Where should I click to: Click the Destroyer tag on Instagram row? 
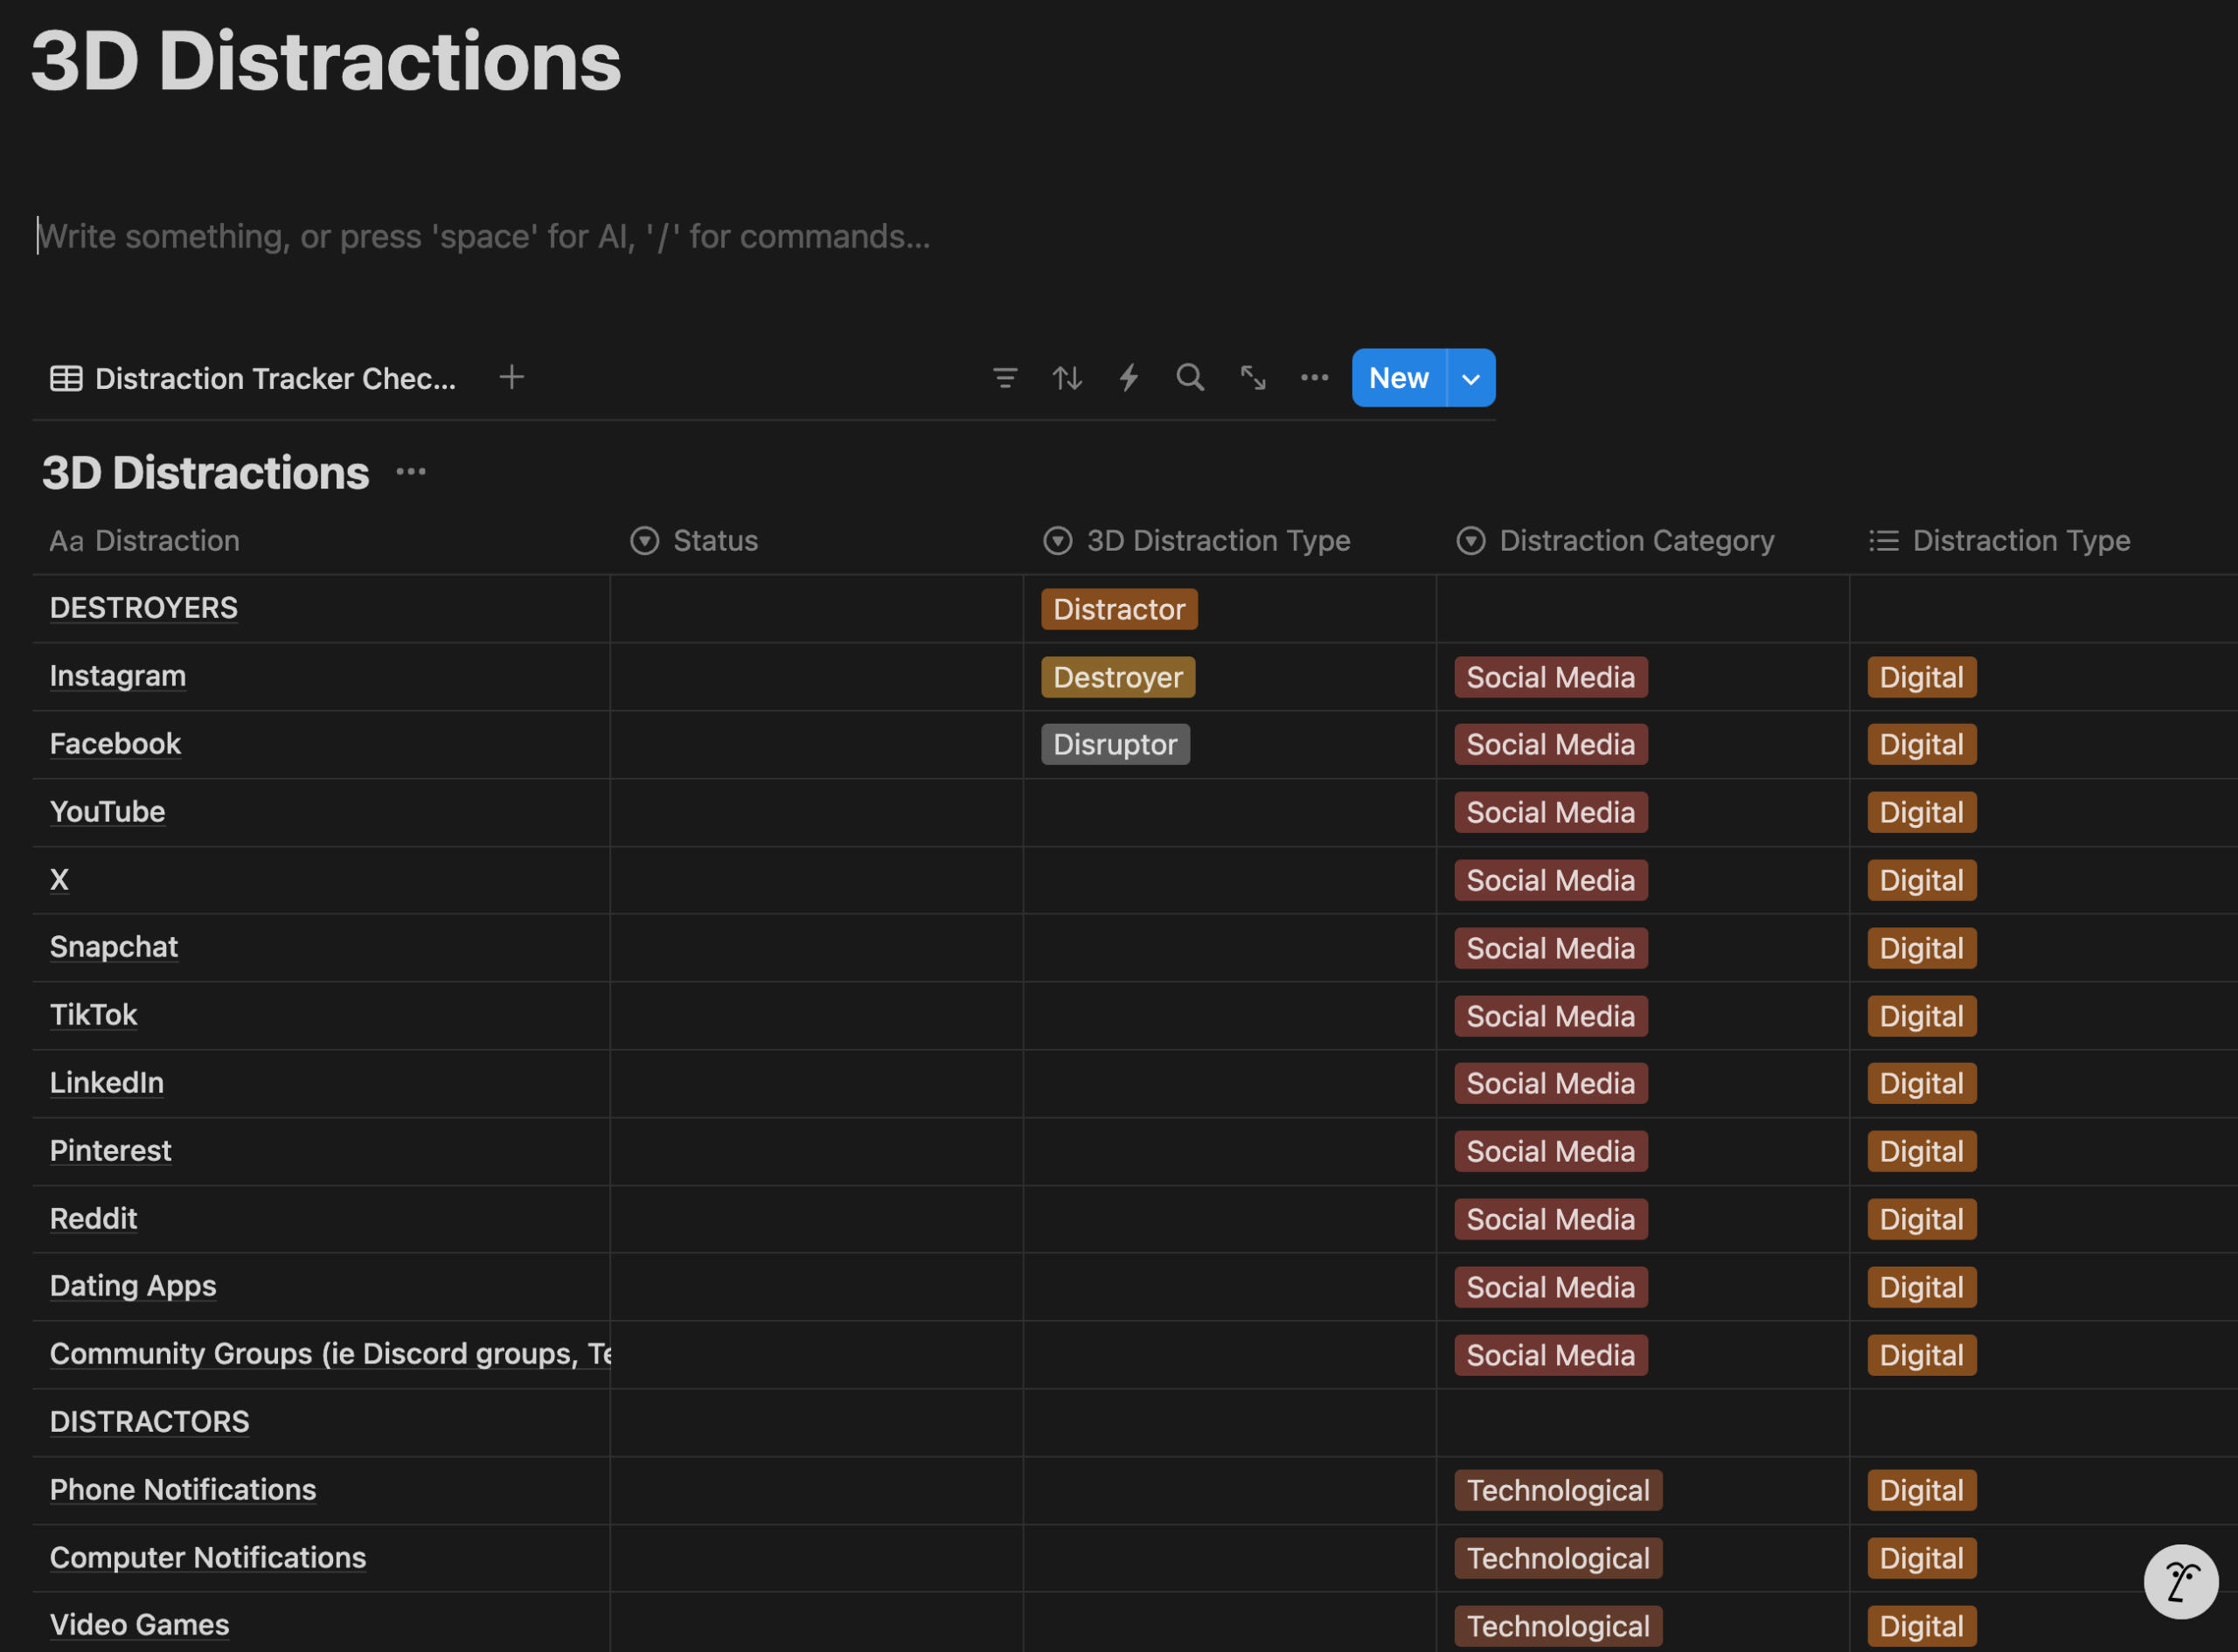(x=1117, y=678)
